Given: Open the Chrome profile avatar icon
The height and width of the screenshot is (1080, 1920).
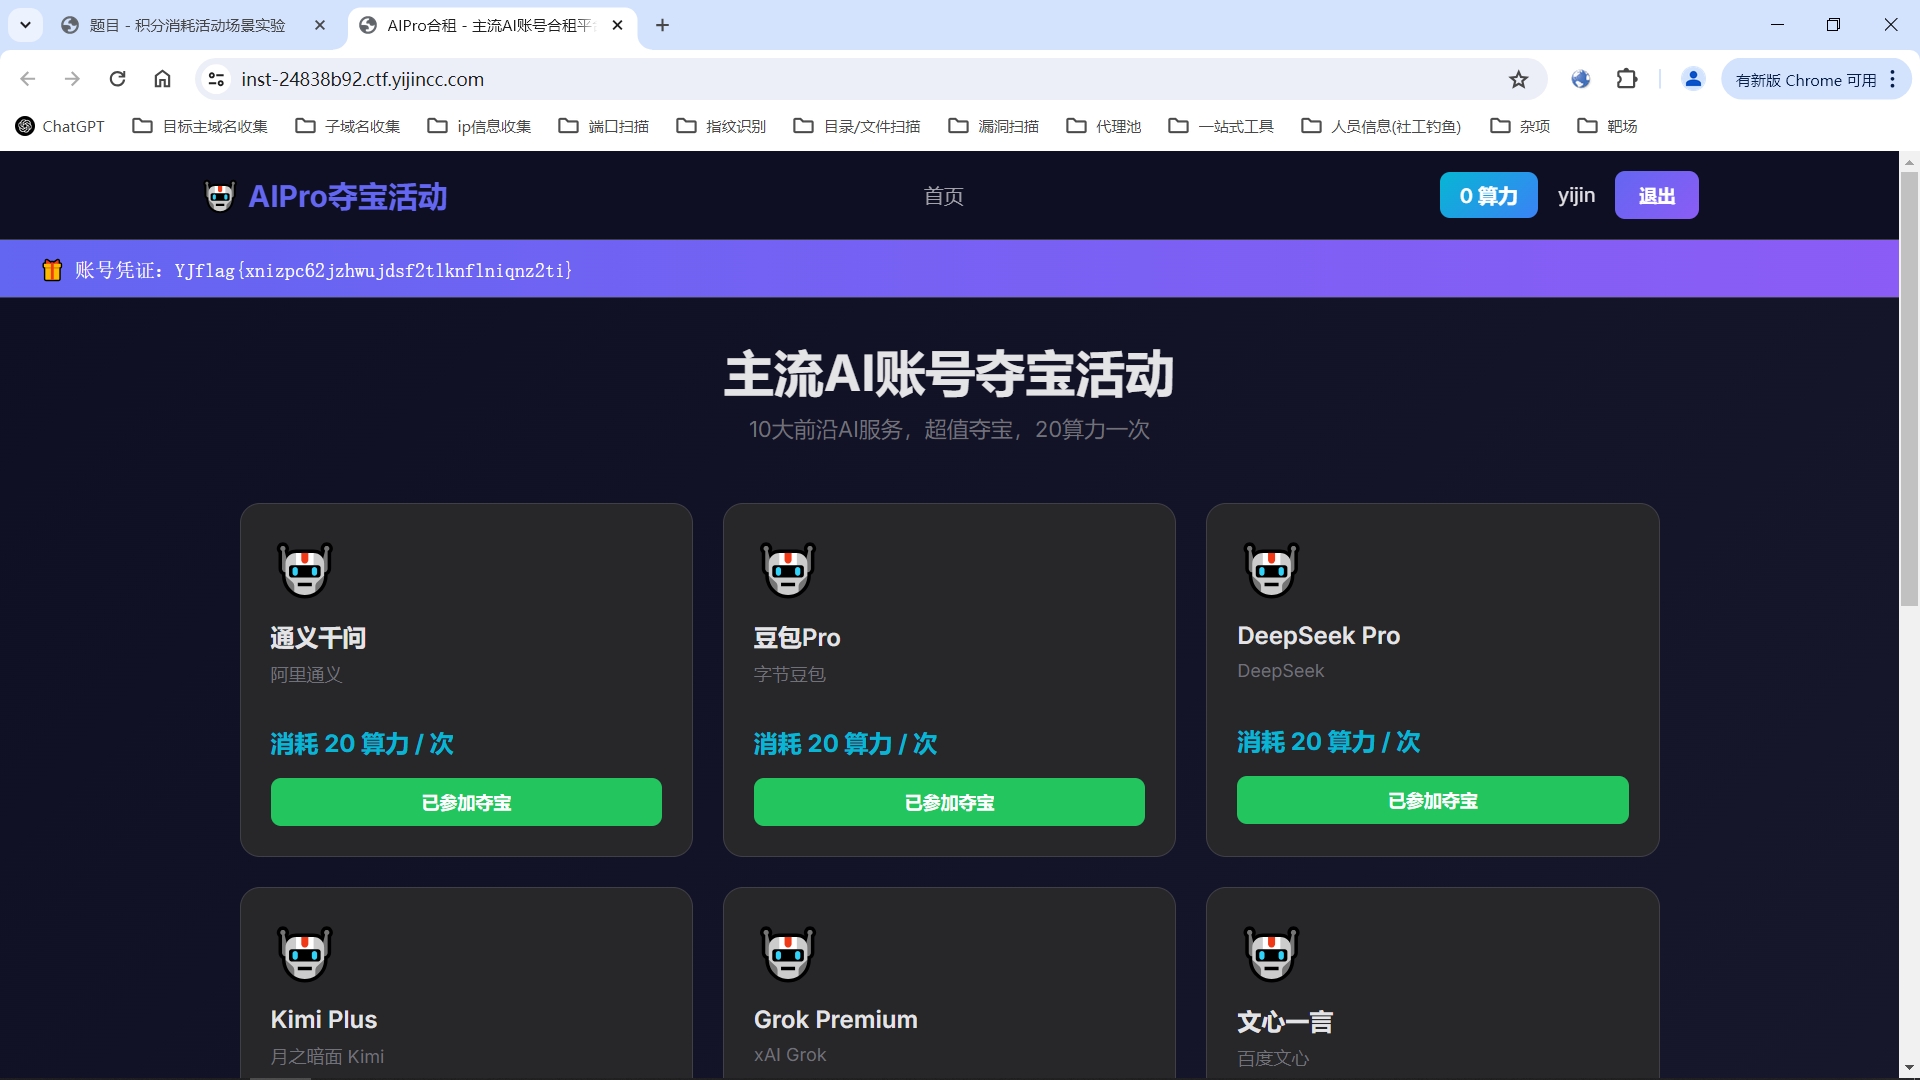Looking at the screenshot, I should pyautogui.click(x=1693, y=79).
